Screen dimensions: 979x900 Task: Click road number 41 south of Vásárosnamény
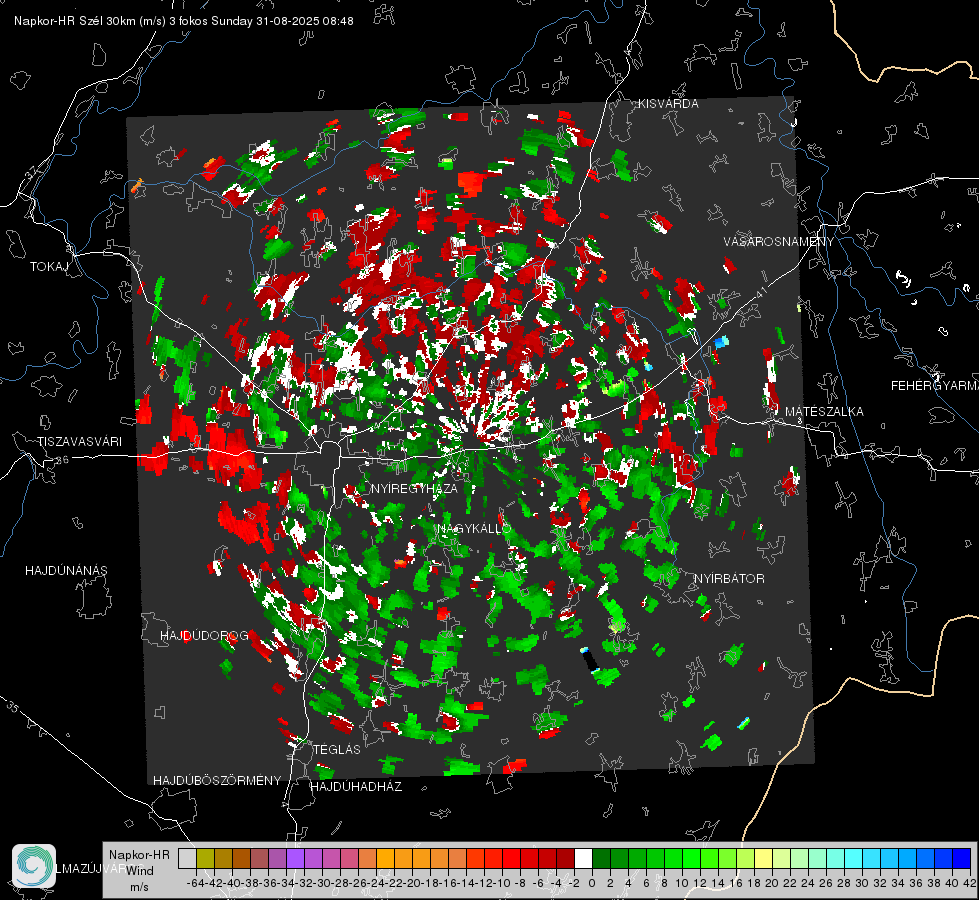[760, 293]
